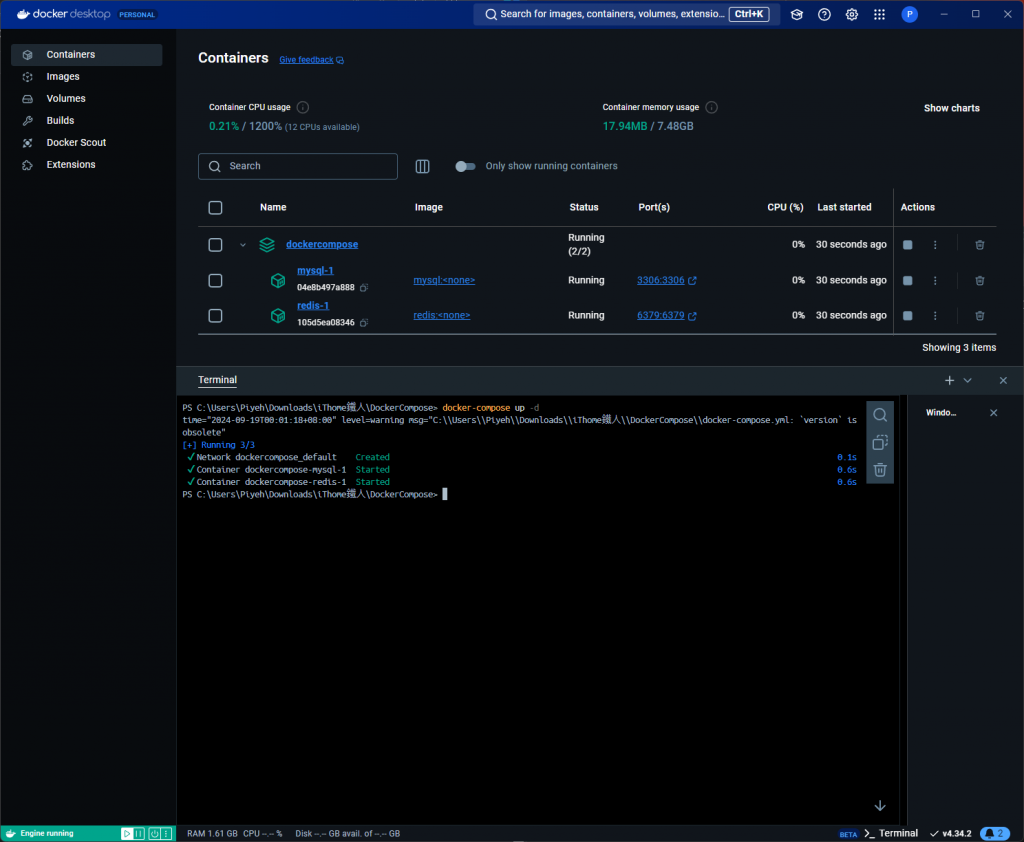Add a new terminal session
Image resolution: width=1024 pixels, height=842 pixels.
pos(950,380)
